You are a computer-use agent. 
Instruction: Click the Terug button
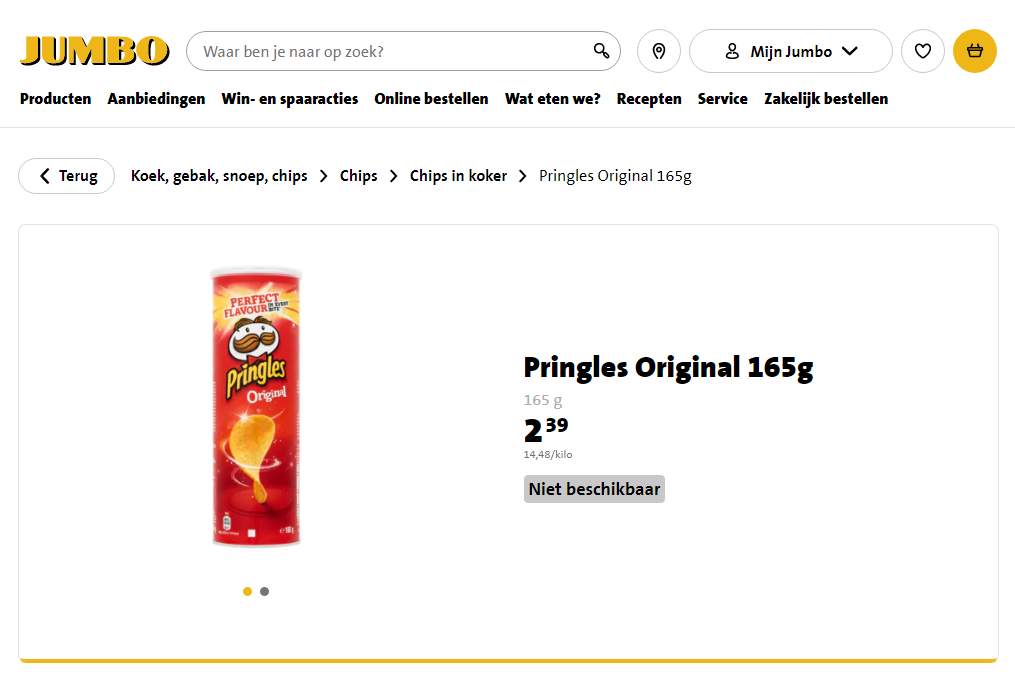pos(66,175)
